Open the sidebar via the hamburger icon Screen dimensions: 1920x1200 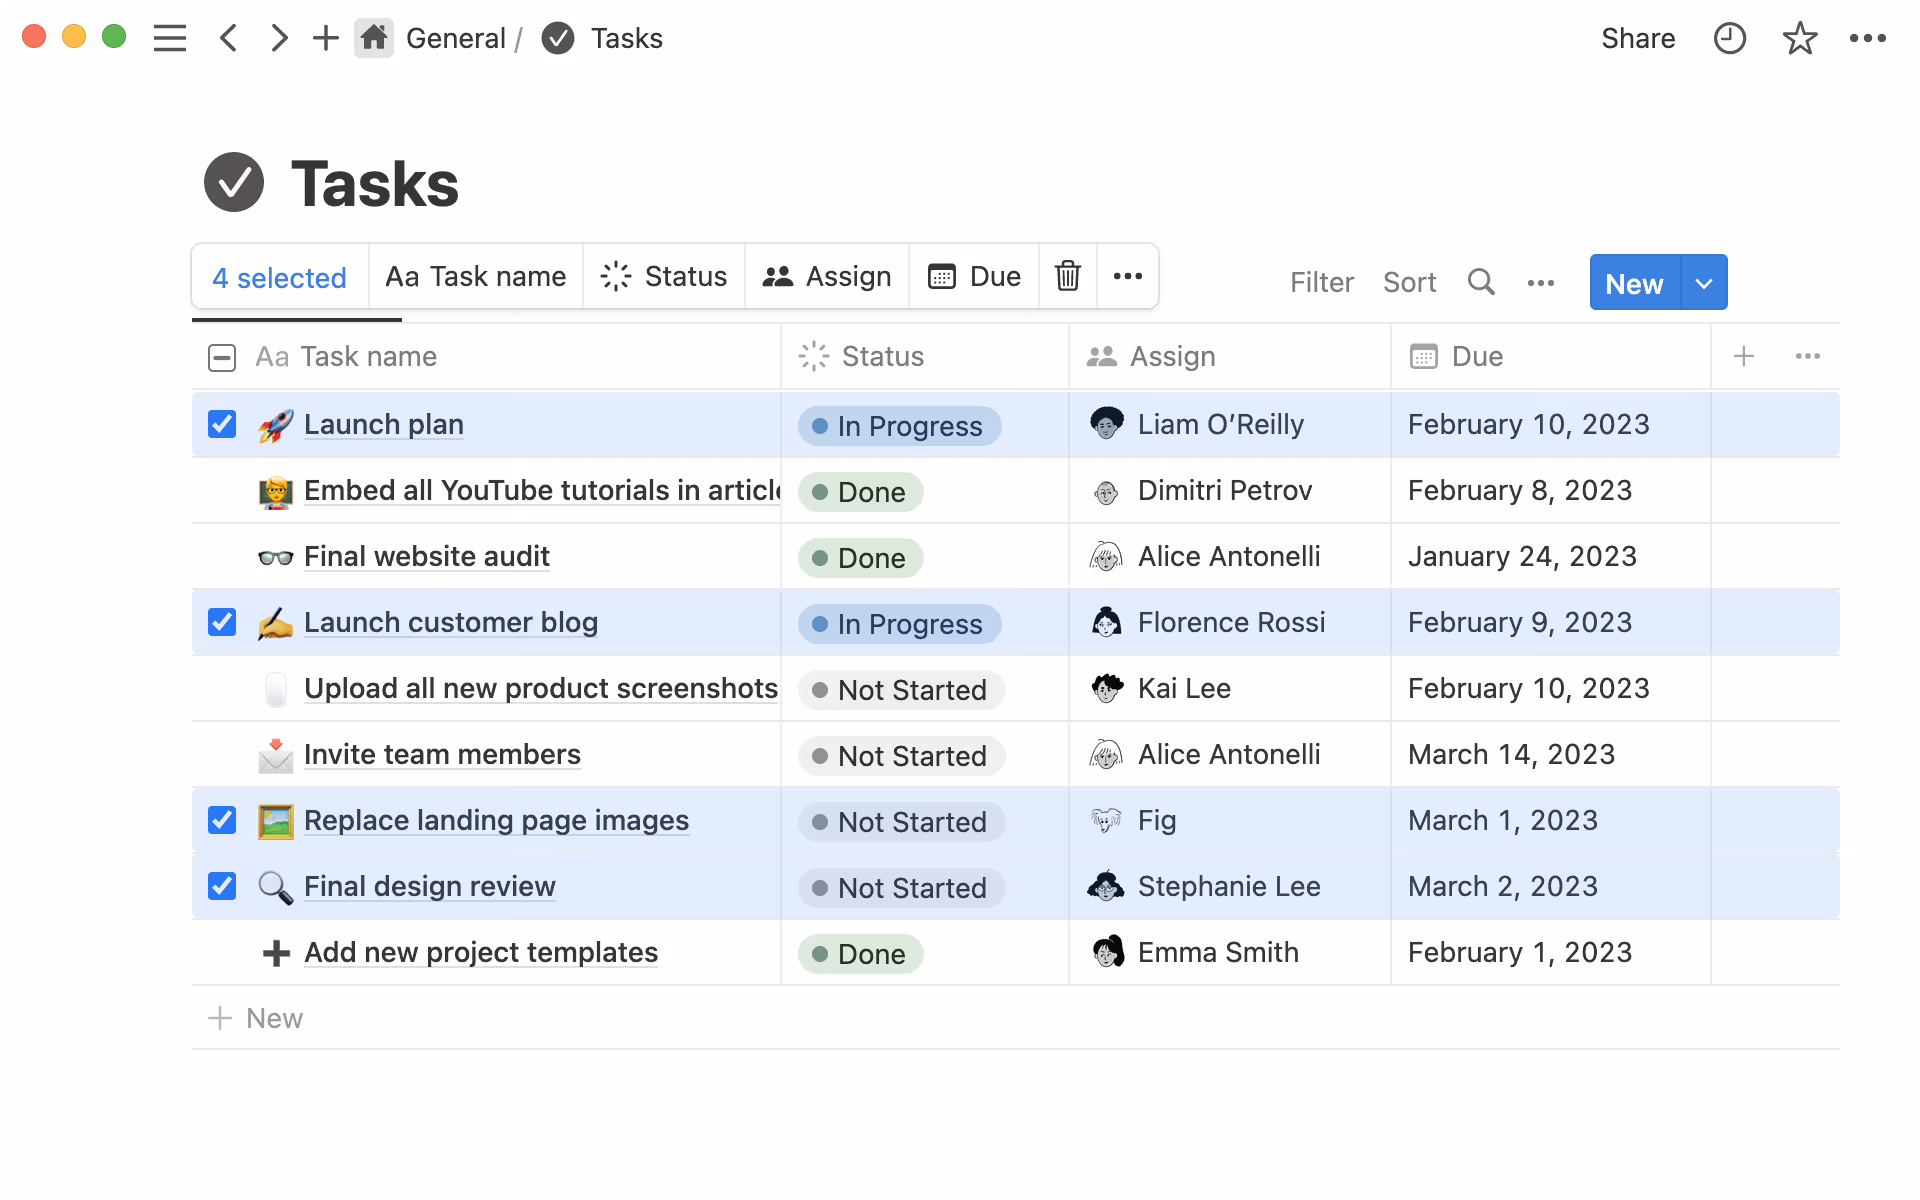tap(170, 38)
